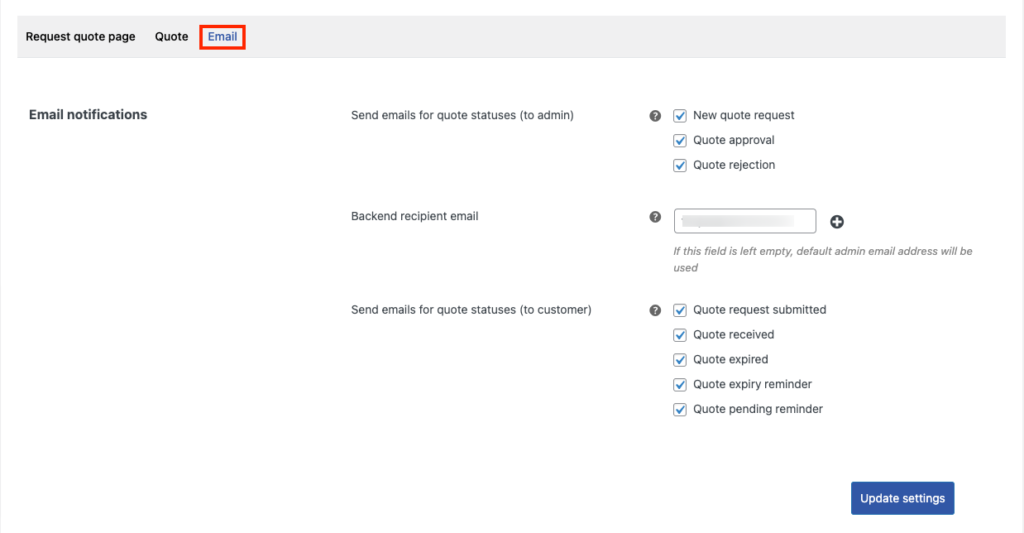Viewport: 1024px width, 533px height.
Task: Click help icon beside Backend recipient email
Action: click(655, 217)
